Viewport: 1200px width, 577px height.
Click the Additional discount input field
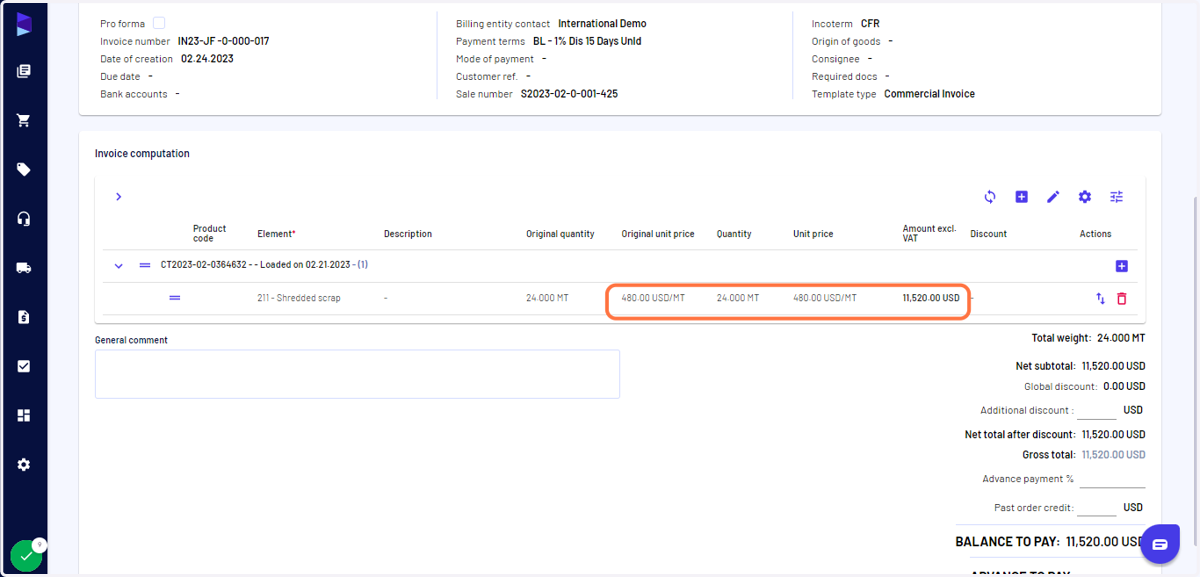point(1097,410)
